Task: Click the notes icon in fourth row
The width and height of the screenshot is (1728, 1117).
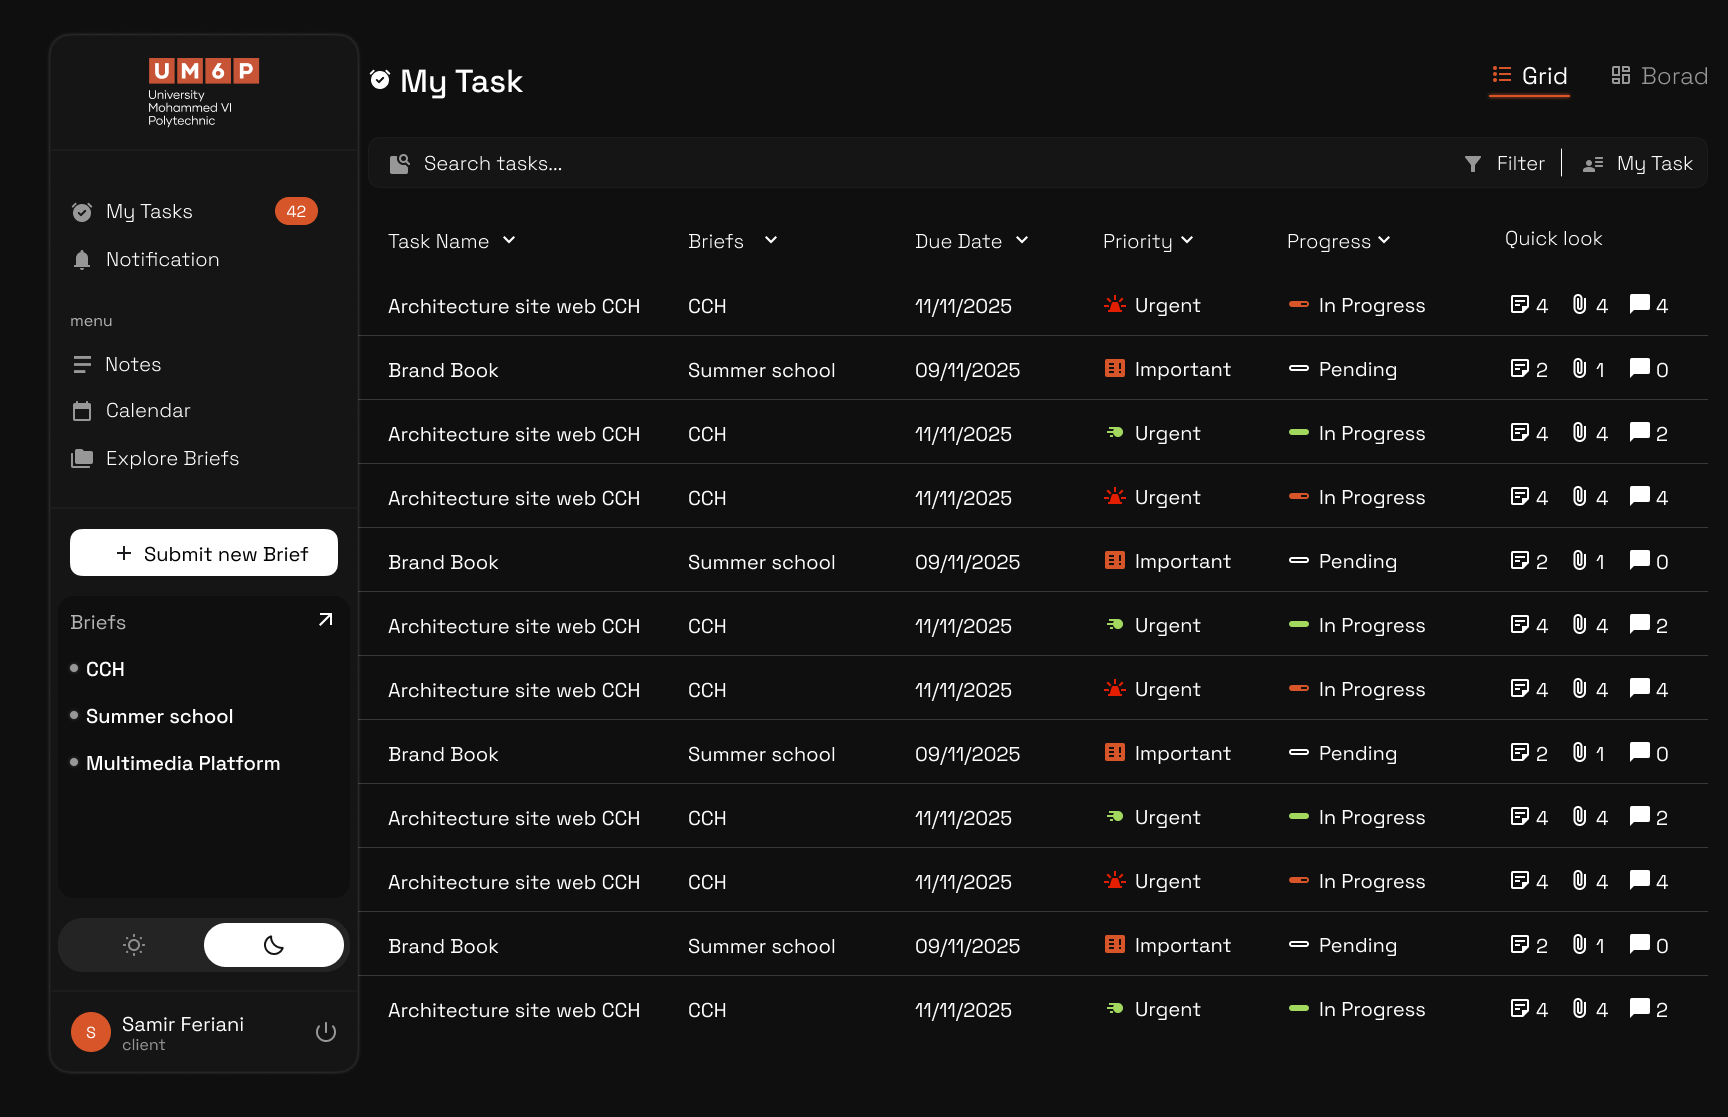Action: coord(1519,496)
